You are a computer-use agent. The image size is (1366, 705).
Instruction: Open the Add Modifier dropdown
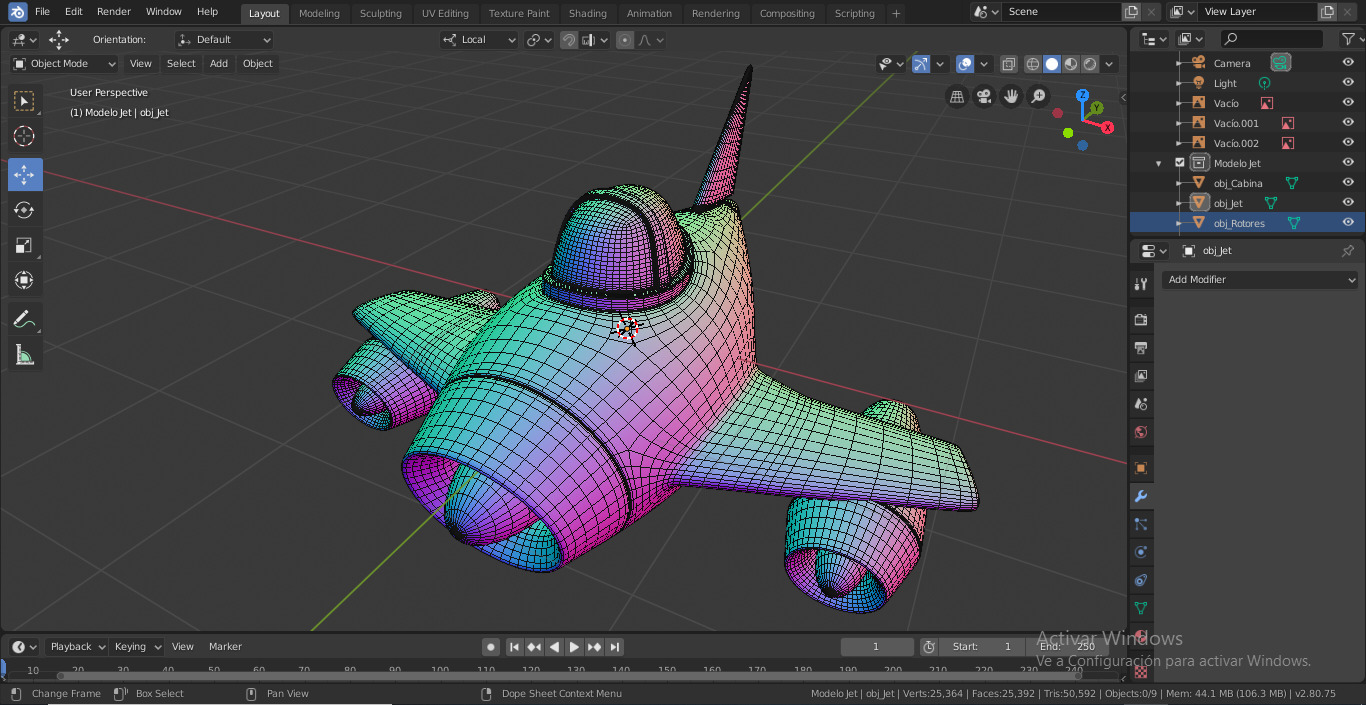click(1260, 280)
